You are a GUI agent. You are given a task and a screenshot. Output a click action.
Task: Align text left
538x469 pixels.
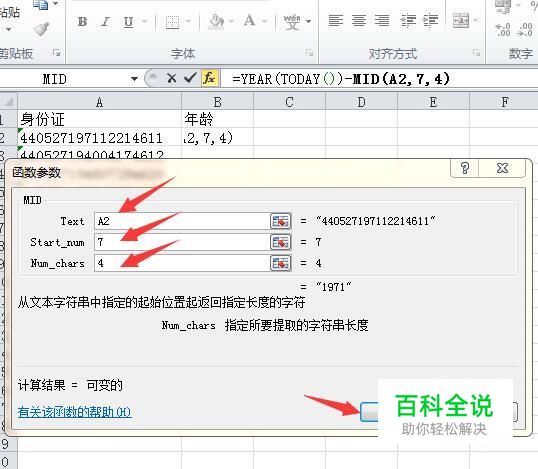[336, 21]
